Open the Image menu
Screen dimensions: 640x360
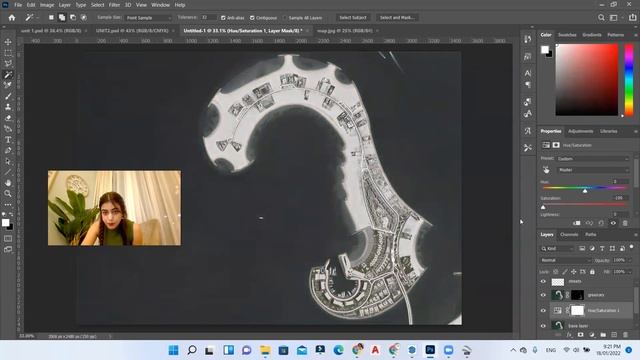(x=47, y=5)
